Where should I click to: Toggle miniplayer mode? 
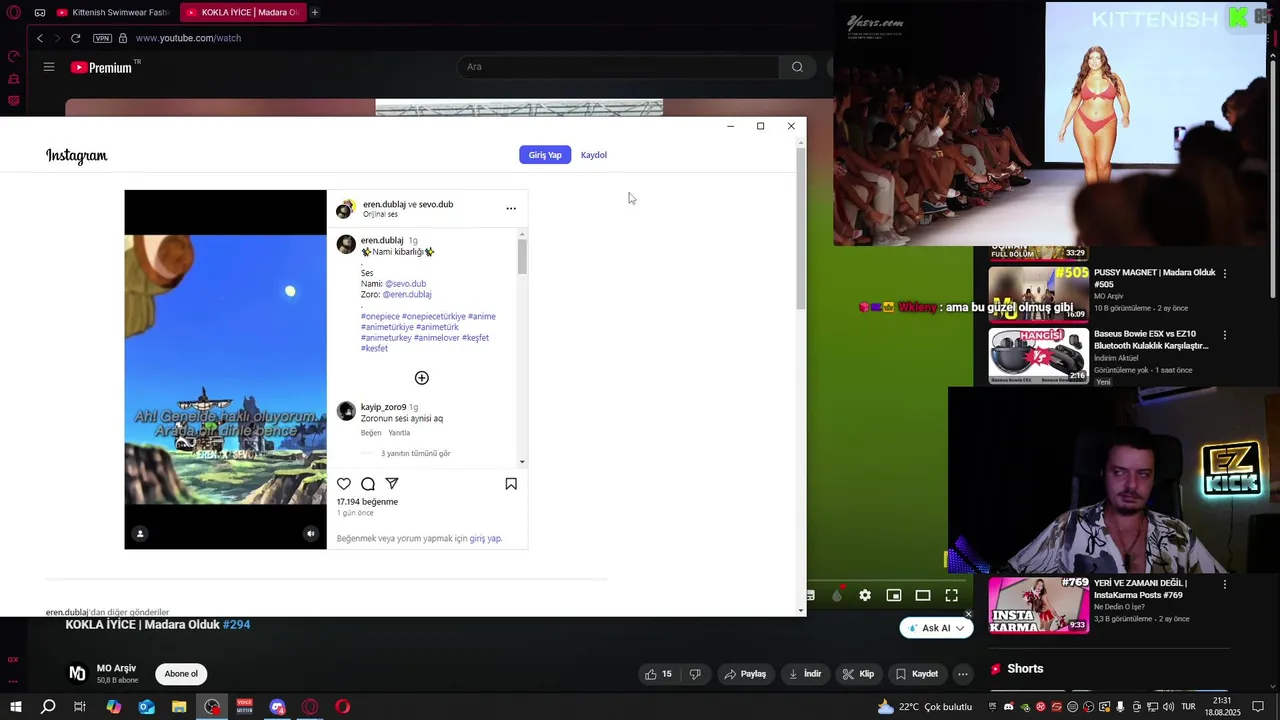pos(894,596)
